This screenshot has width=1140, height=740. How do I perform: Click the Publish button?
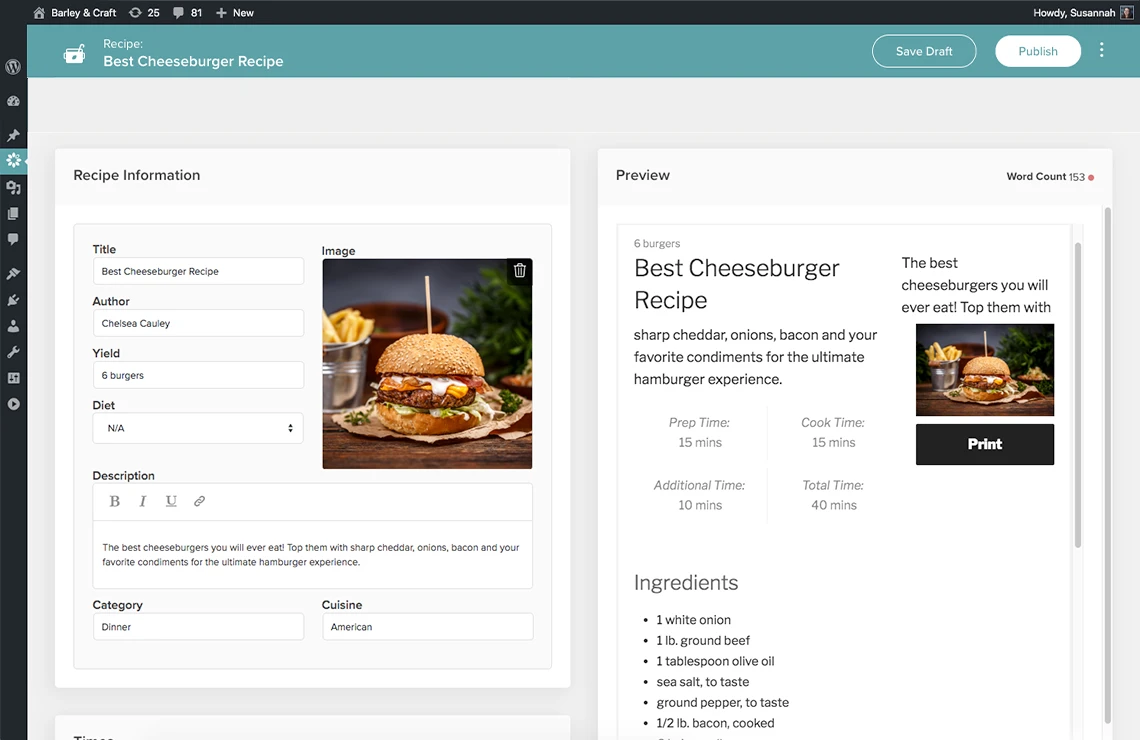click(x=1037, y=51)
